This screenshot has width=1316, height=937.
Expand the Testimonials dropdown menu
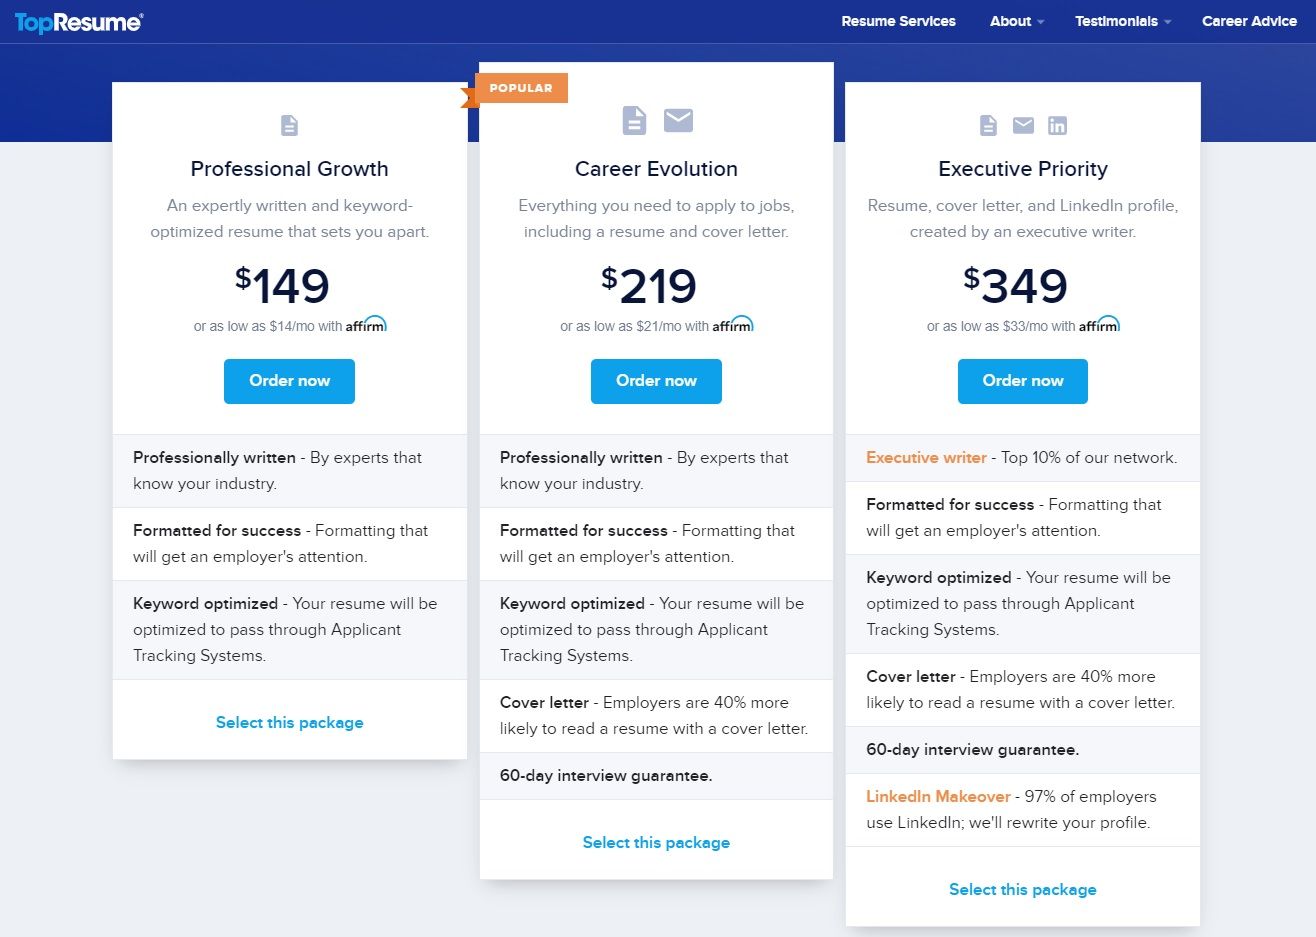pyautogui.click(x=1123, y=21)
